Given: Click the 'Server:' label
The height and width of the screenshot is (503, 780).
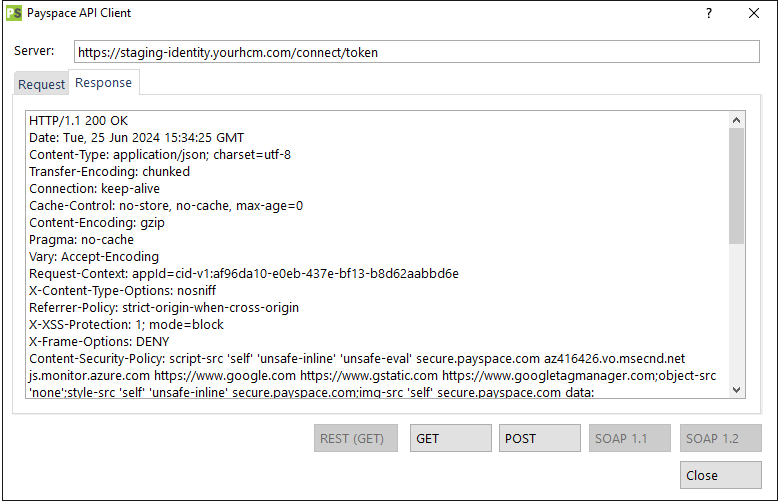Looking at the screenshot, I should tap(34, 51).
